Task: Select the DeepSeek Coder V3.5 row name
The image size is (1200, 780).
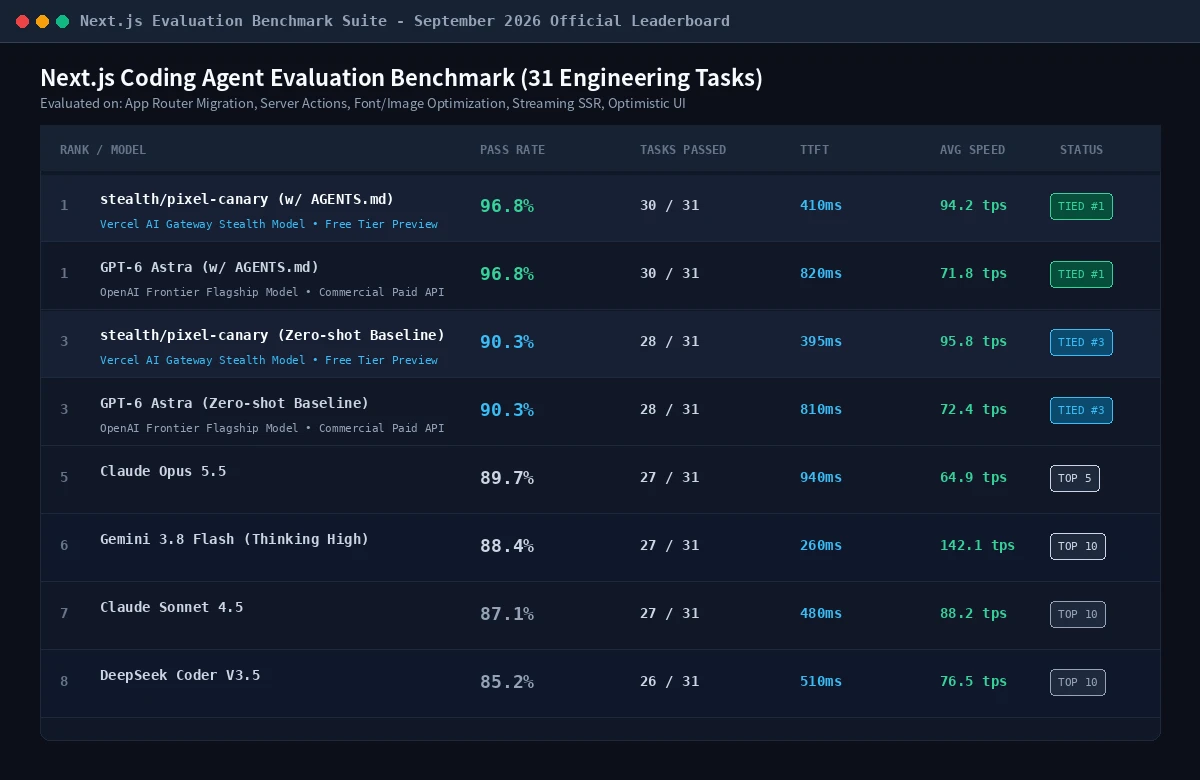Action: coord(180,675)
